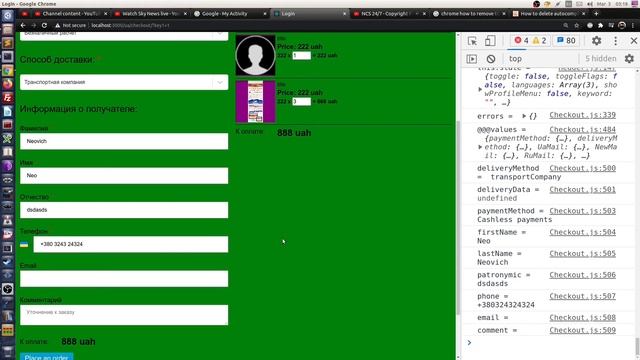Open DevTools settings gear in top bar

[x=596, y=41]
